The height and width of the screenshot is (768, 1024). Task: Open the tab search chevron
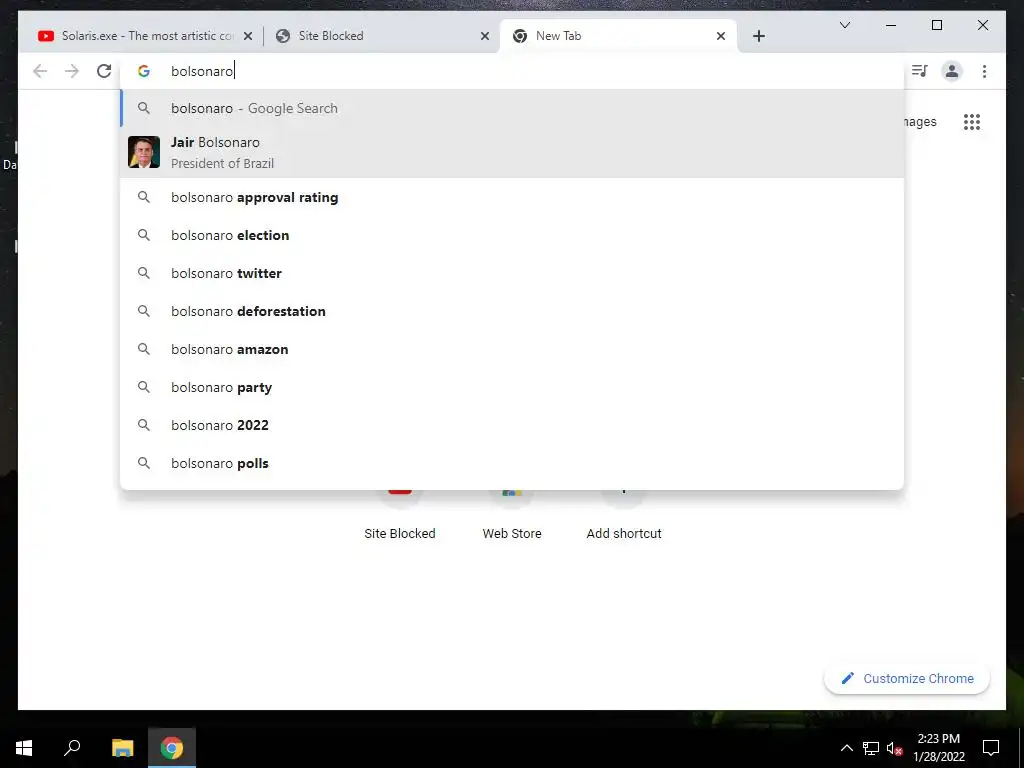[x=844, y=25]
